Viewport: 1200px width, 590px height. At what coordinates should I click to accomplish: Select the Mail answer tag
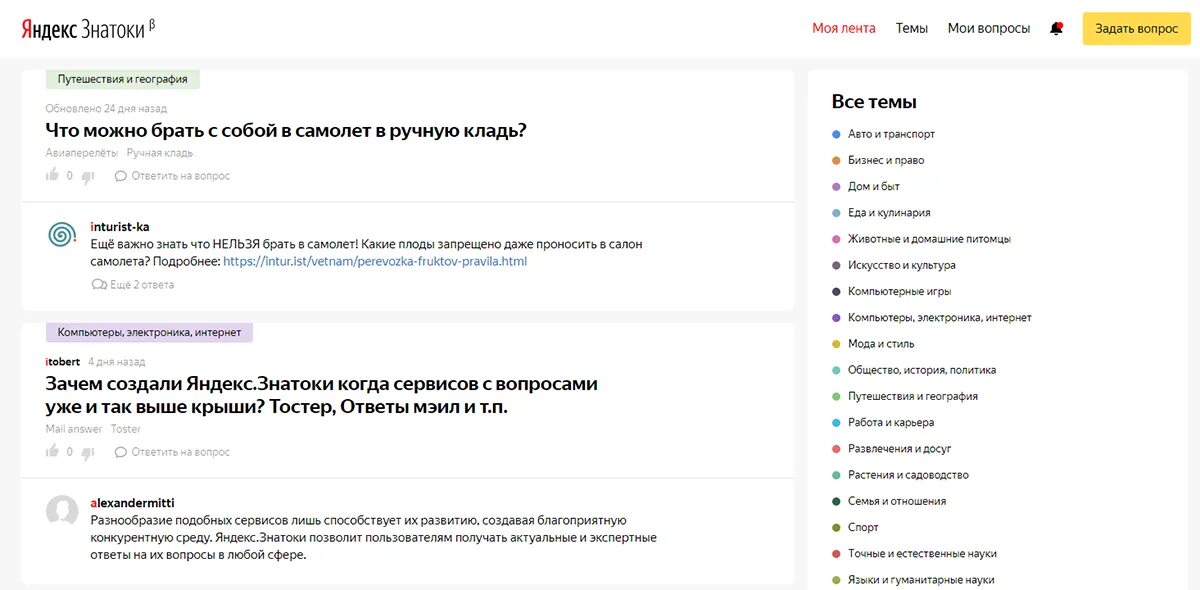tap(74, 429)
